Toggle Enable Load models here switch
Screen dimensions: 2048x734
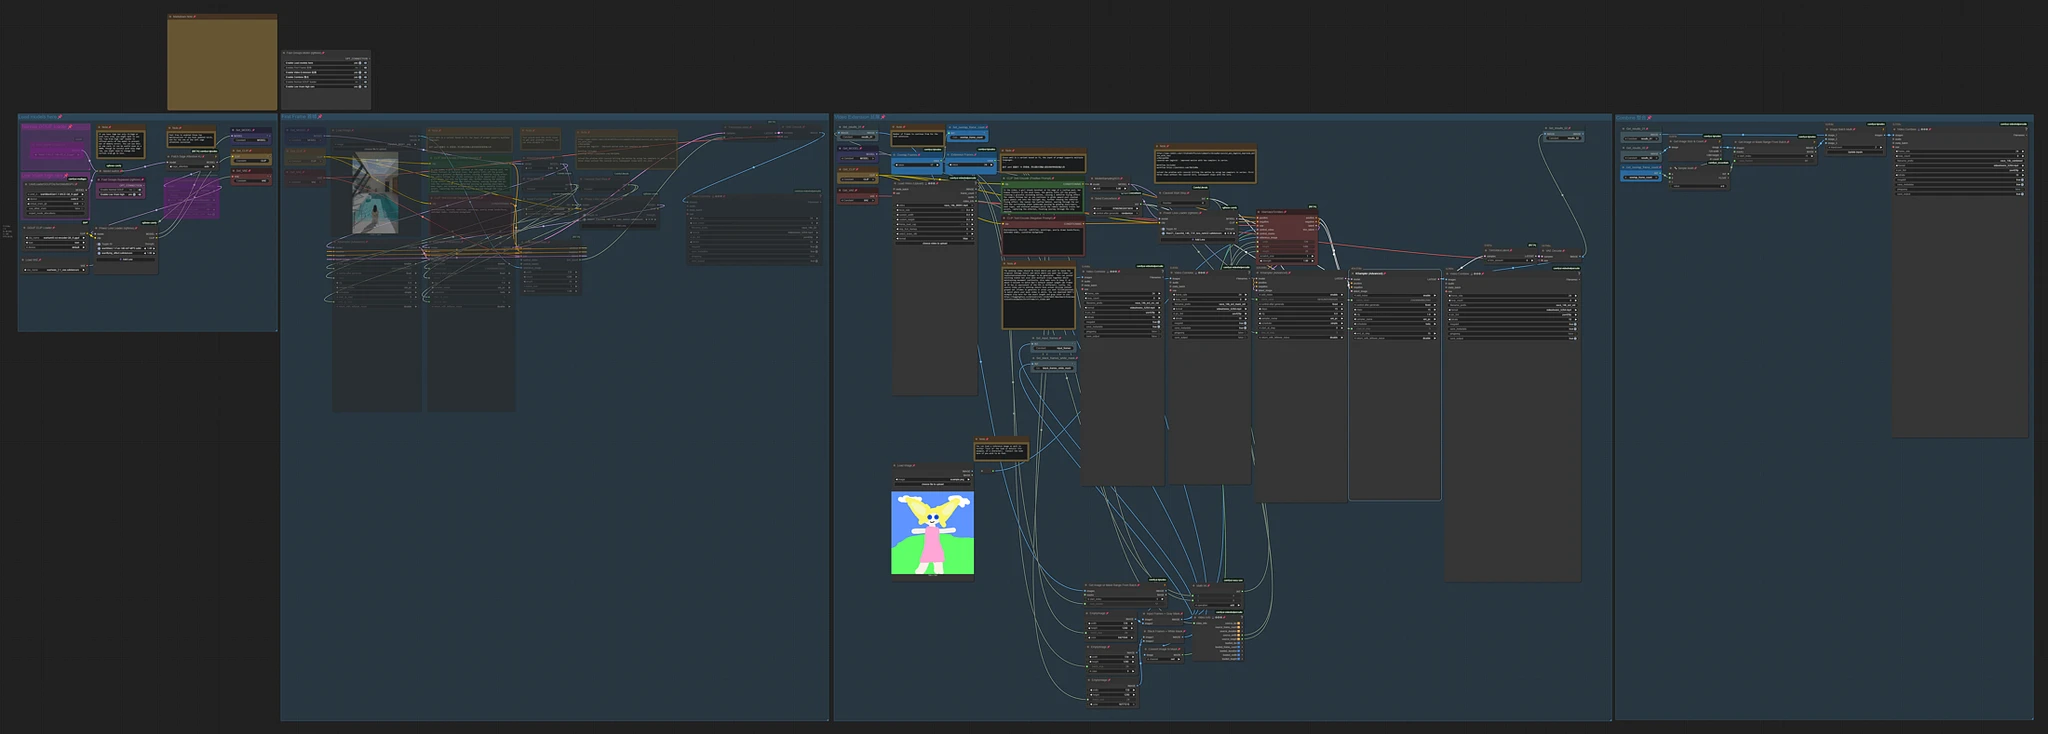(360, 63)
